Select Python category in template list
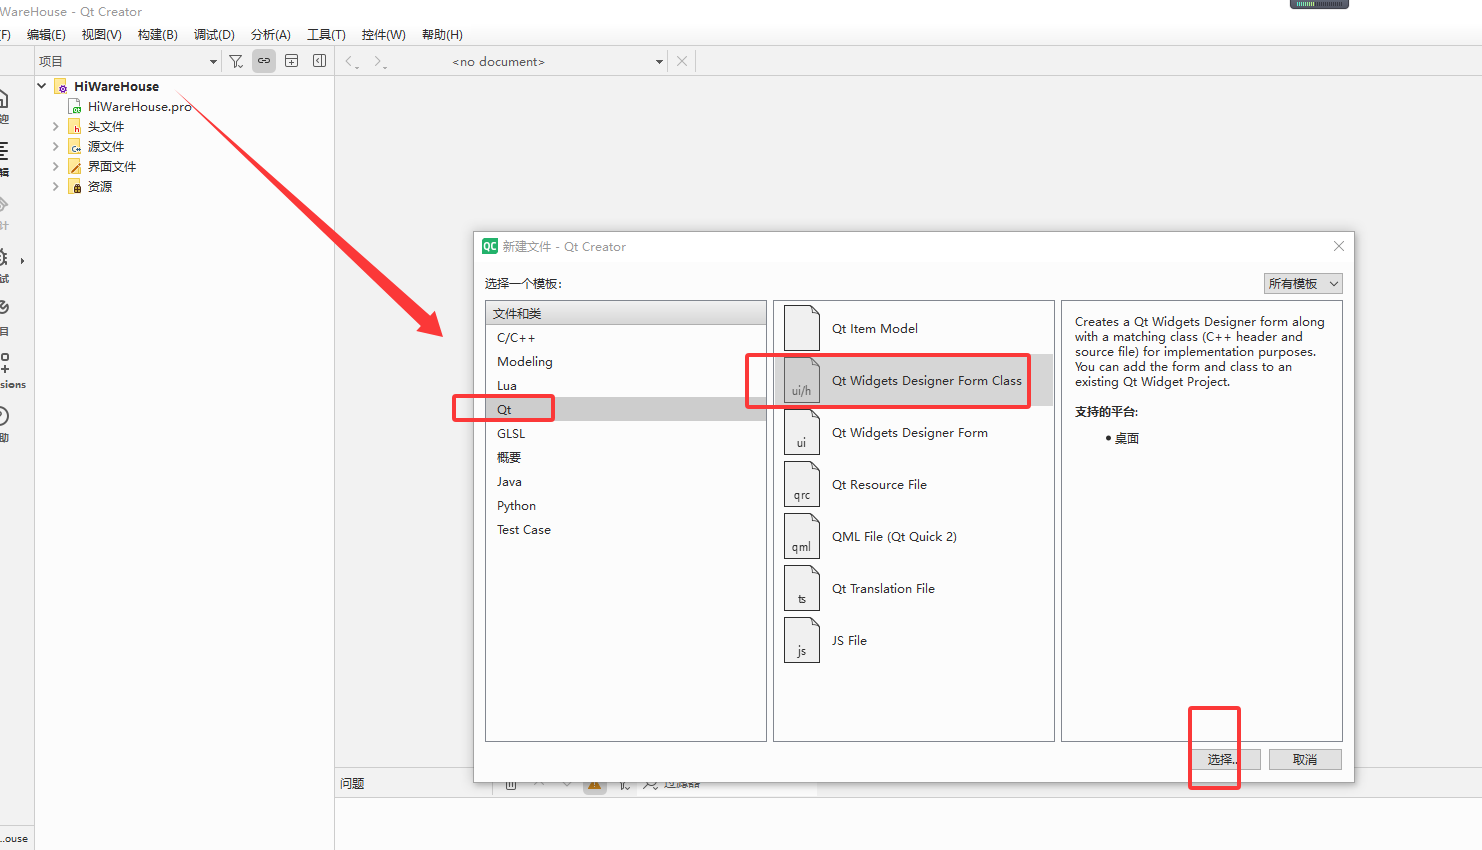Viewport: 1482px width, 850px height. (x=626, y=505)
